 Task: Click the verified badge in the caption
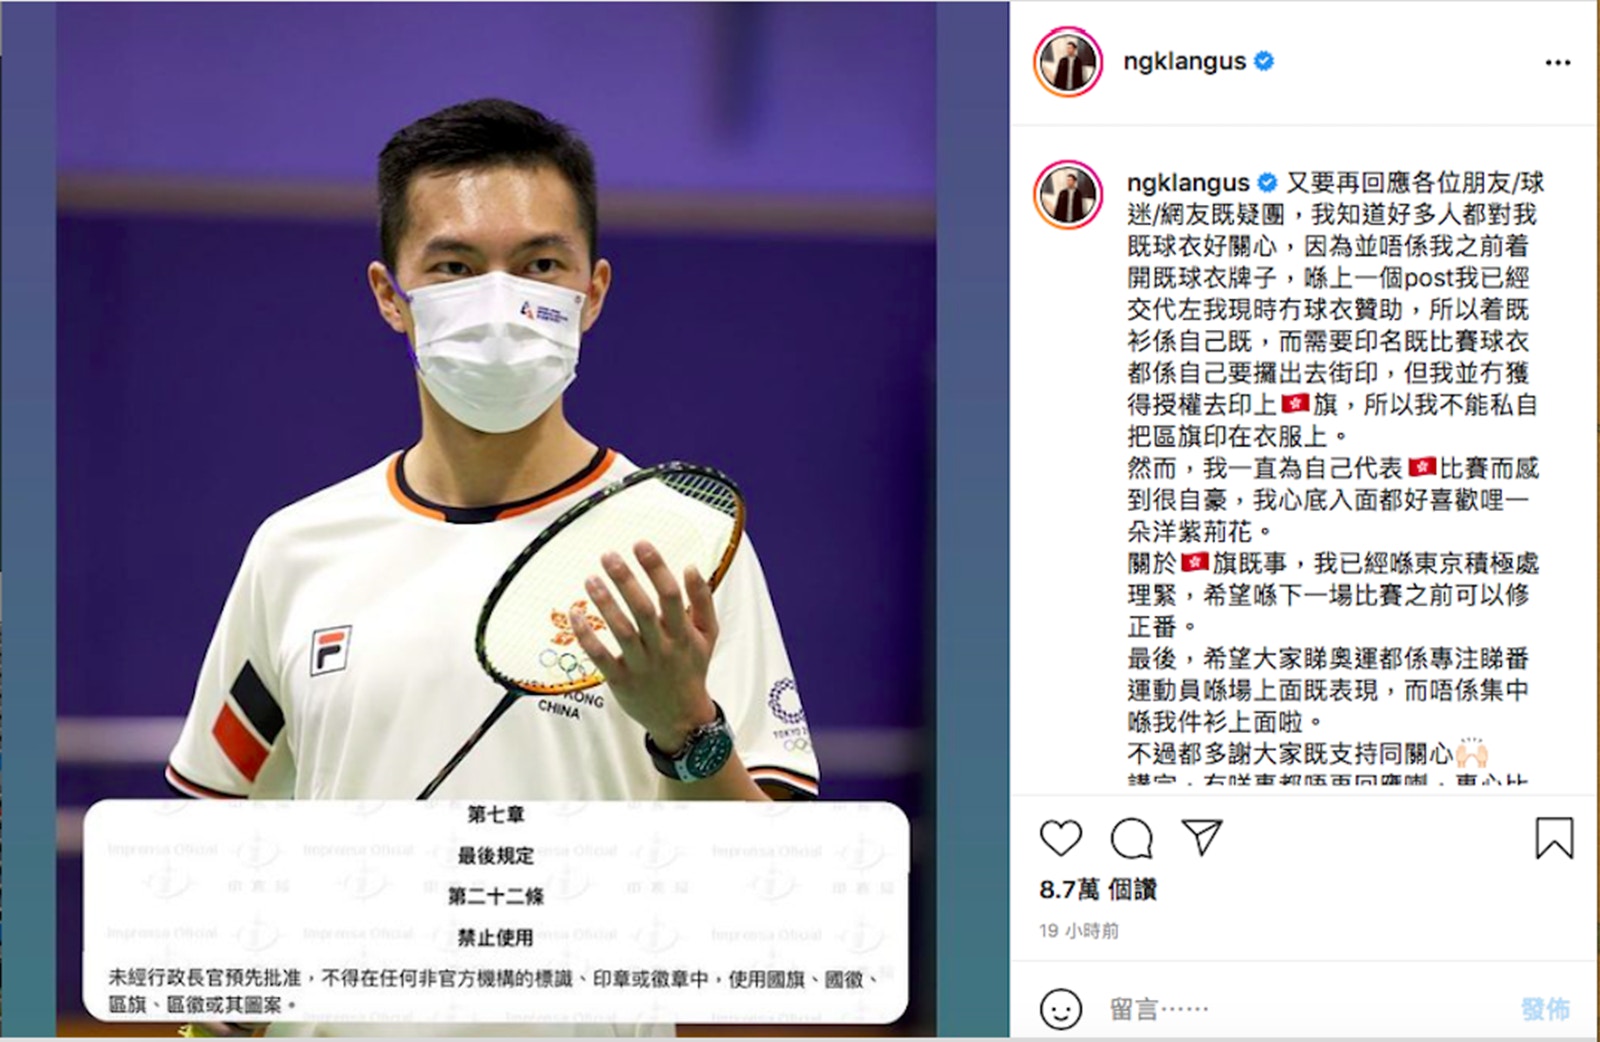pos(1267,183)
